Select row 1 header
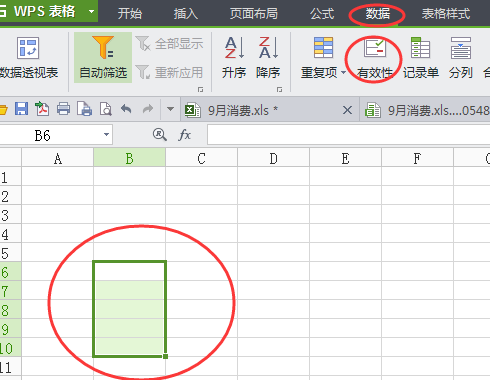 point(10,177)
